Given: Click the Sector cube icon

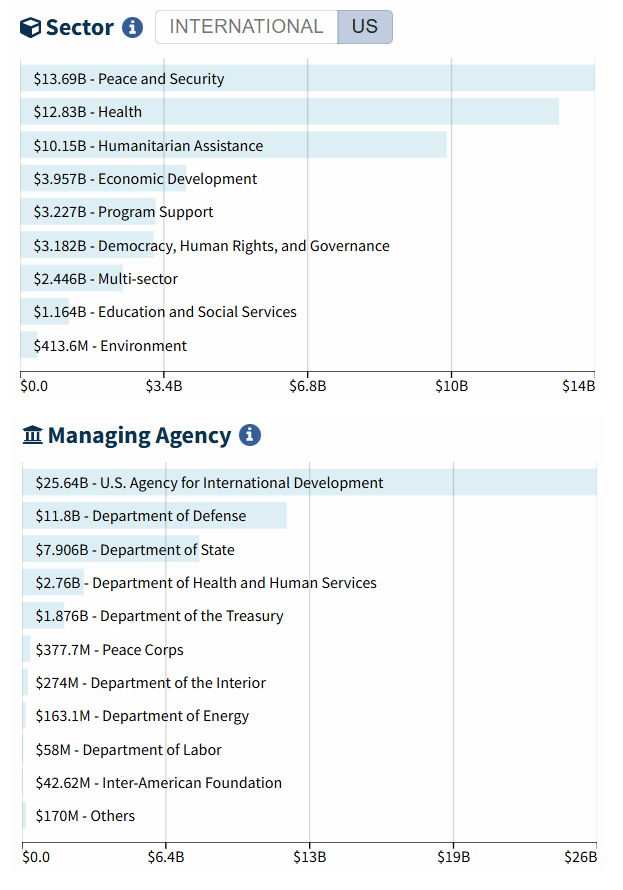Looking at the screenshot, I should coord(31,27).
